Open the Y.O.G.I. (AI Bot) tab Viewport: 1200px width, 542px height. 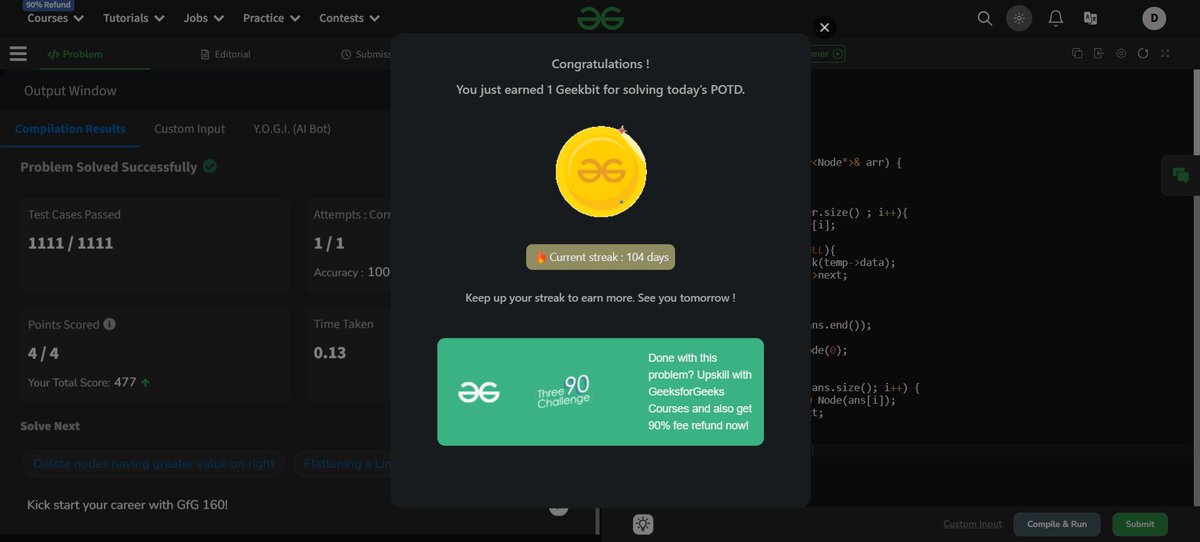pyautogui.click(x=291, y=129)
